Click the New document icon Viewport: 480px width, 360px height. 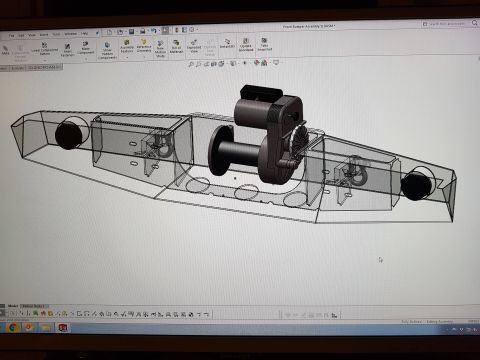point(109,32)
